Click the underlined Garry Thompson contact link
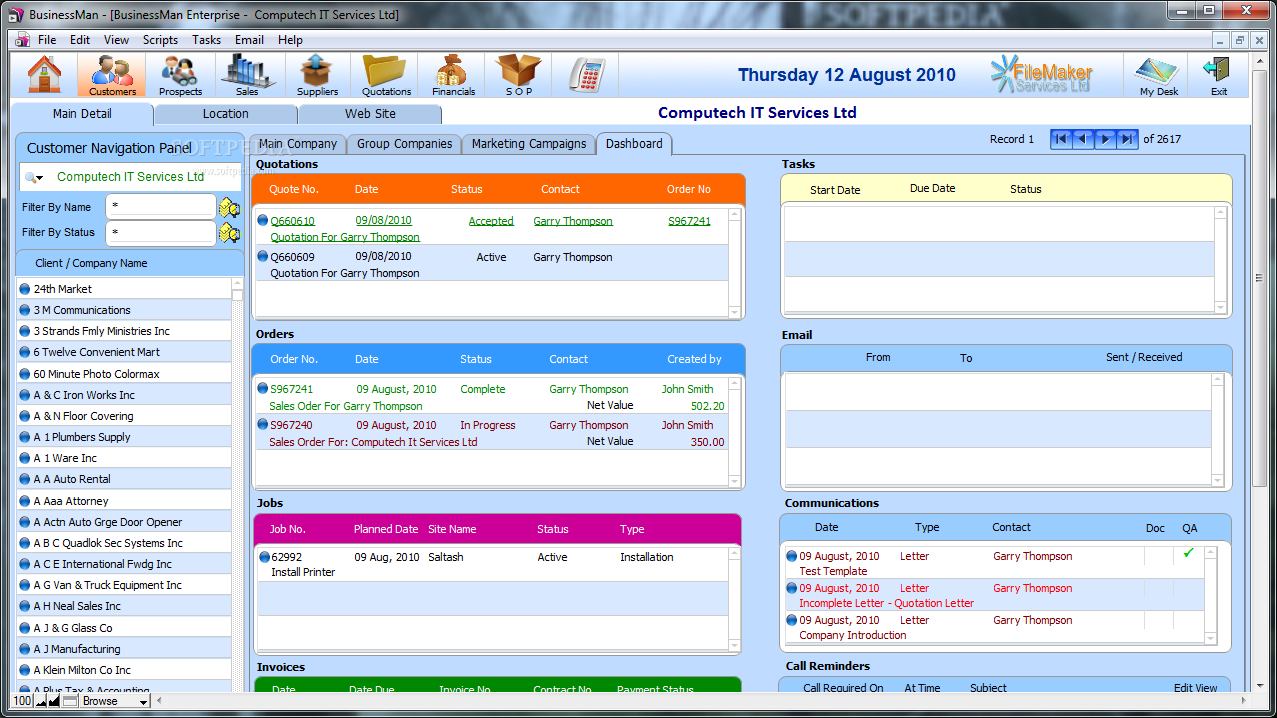The image size is (1277, 718). pos(573,221)
